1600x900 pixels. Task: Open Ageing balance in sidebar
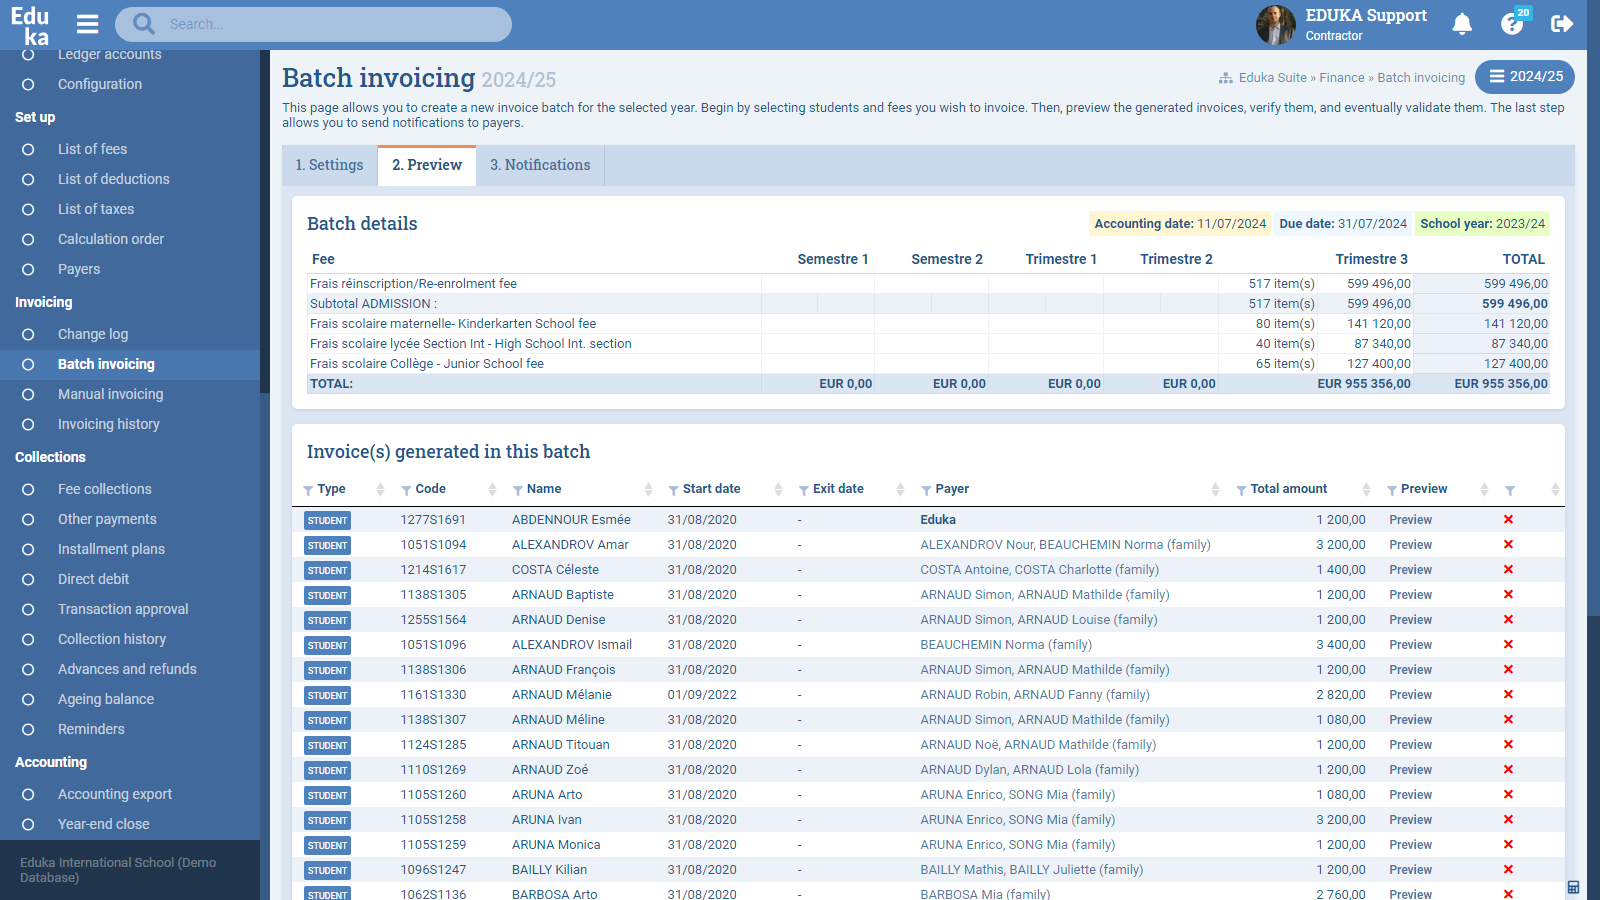[106, 699]
